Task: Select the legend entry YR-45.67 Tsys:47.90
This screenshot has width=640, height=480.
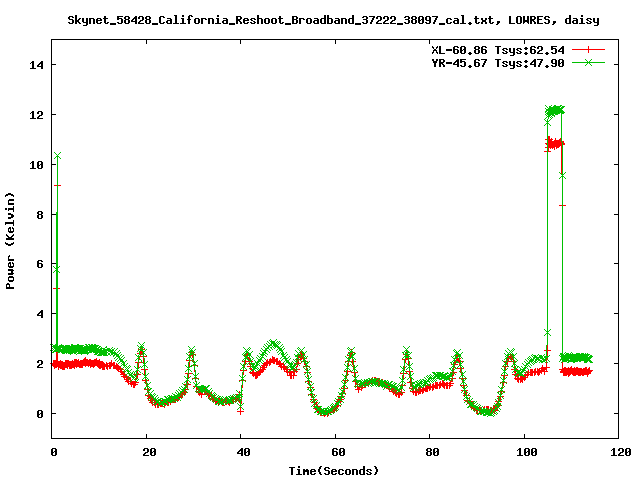Action: (x=498, y=63)
